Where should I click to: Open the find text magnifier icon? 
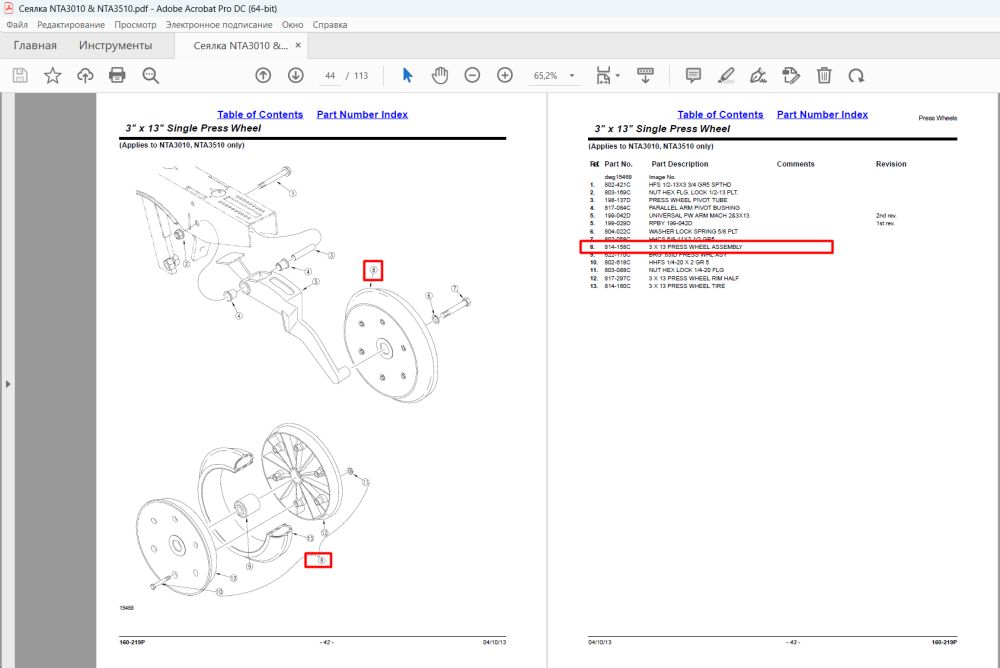click(x=151, y=75)
